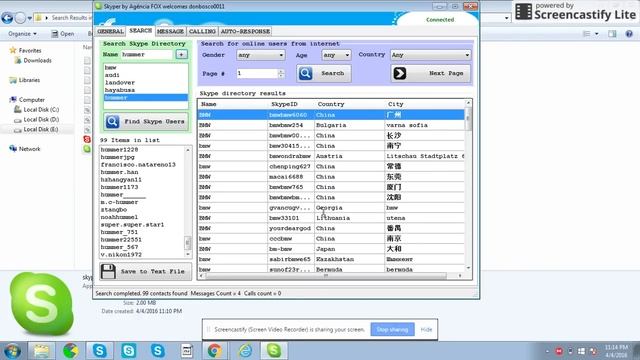Click the items list vertical scrollbar
The height and width of the screenshot is (360, 640).
[188, 202]
